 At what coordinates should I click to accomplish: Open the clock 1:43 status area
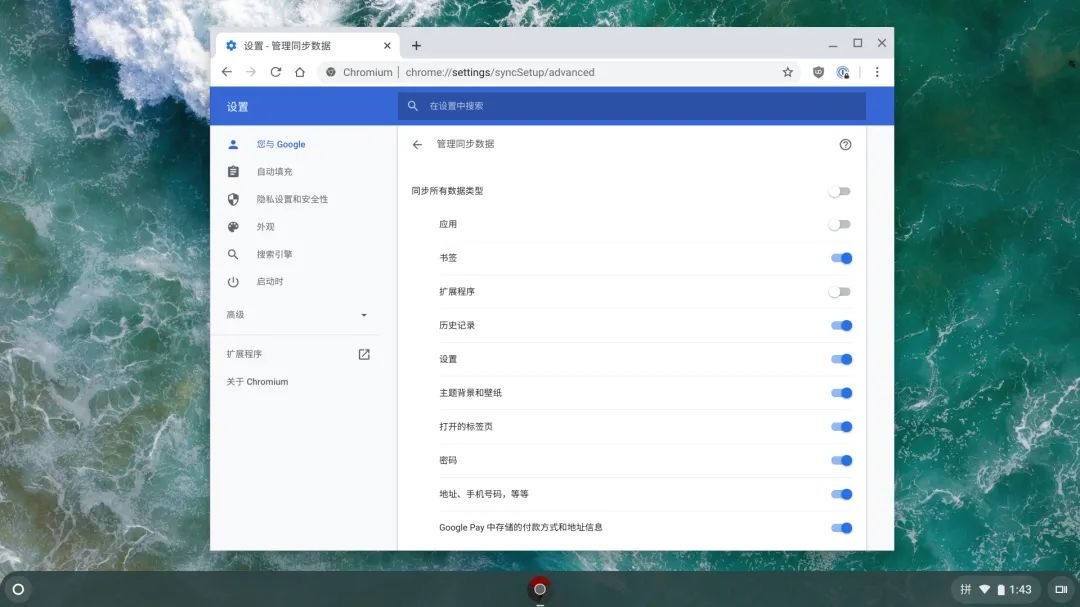pos(1020,589)
